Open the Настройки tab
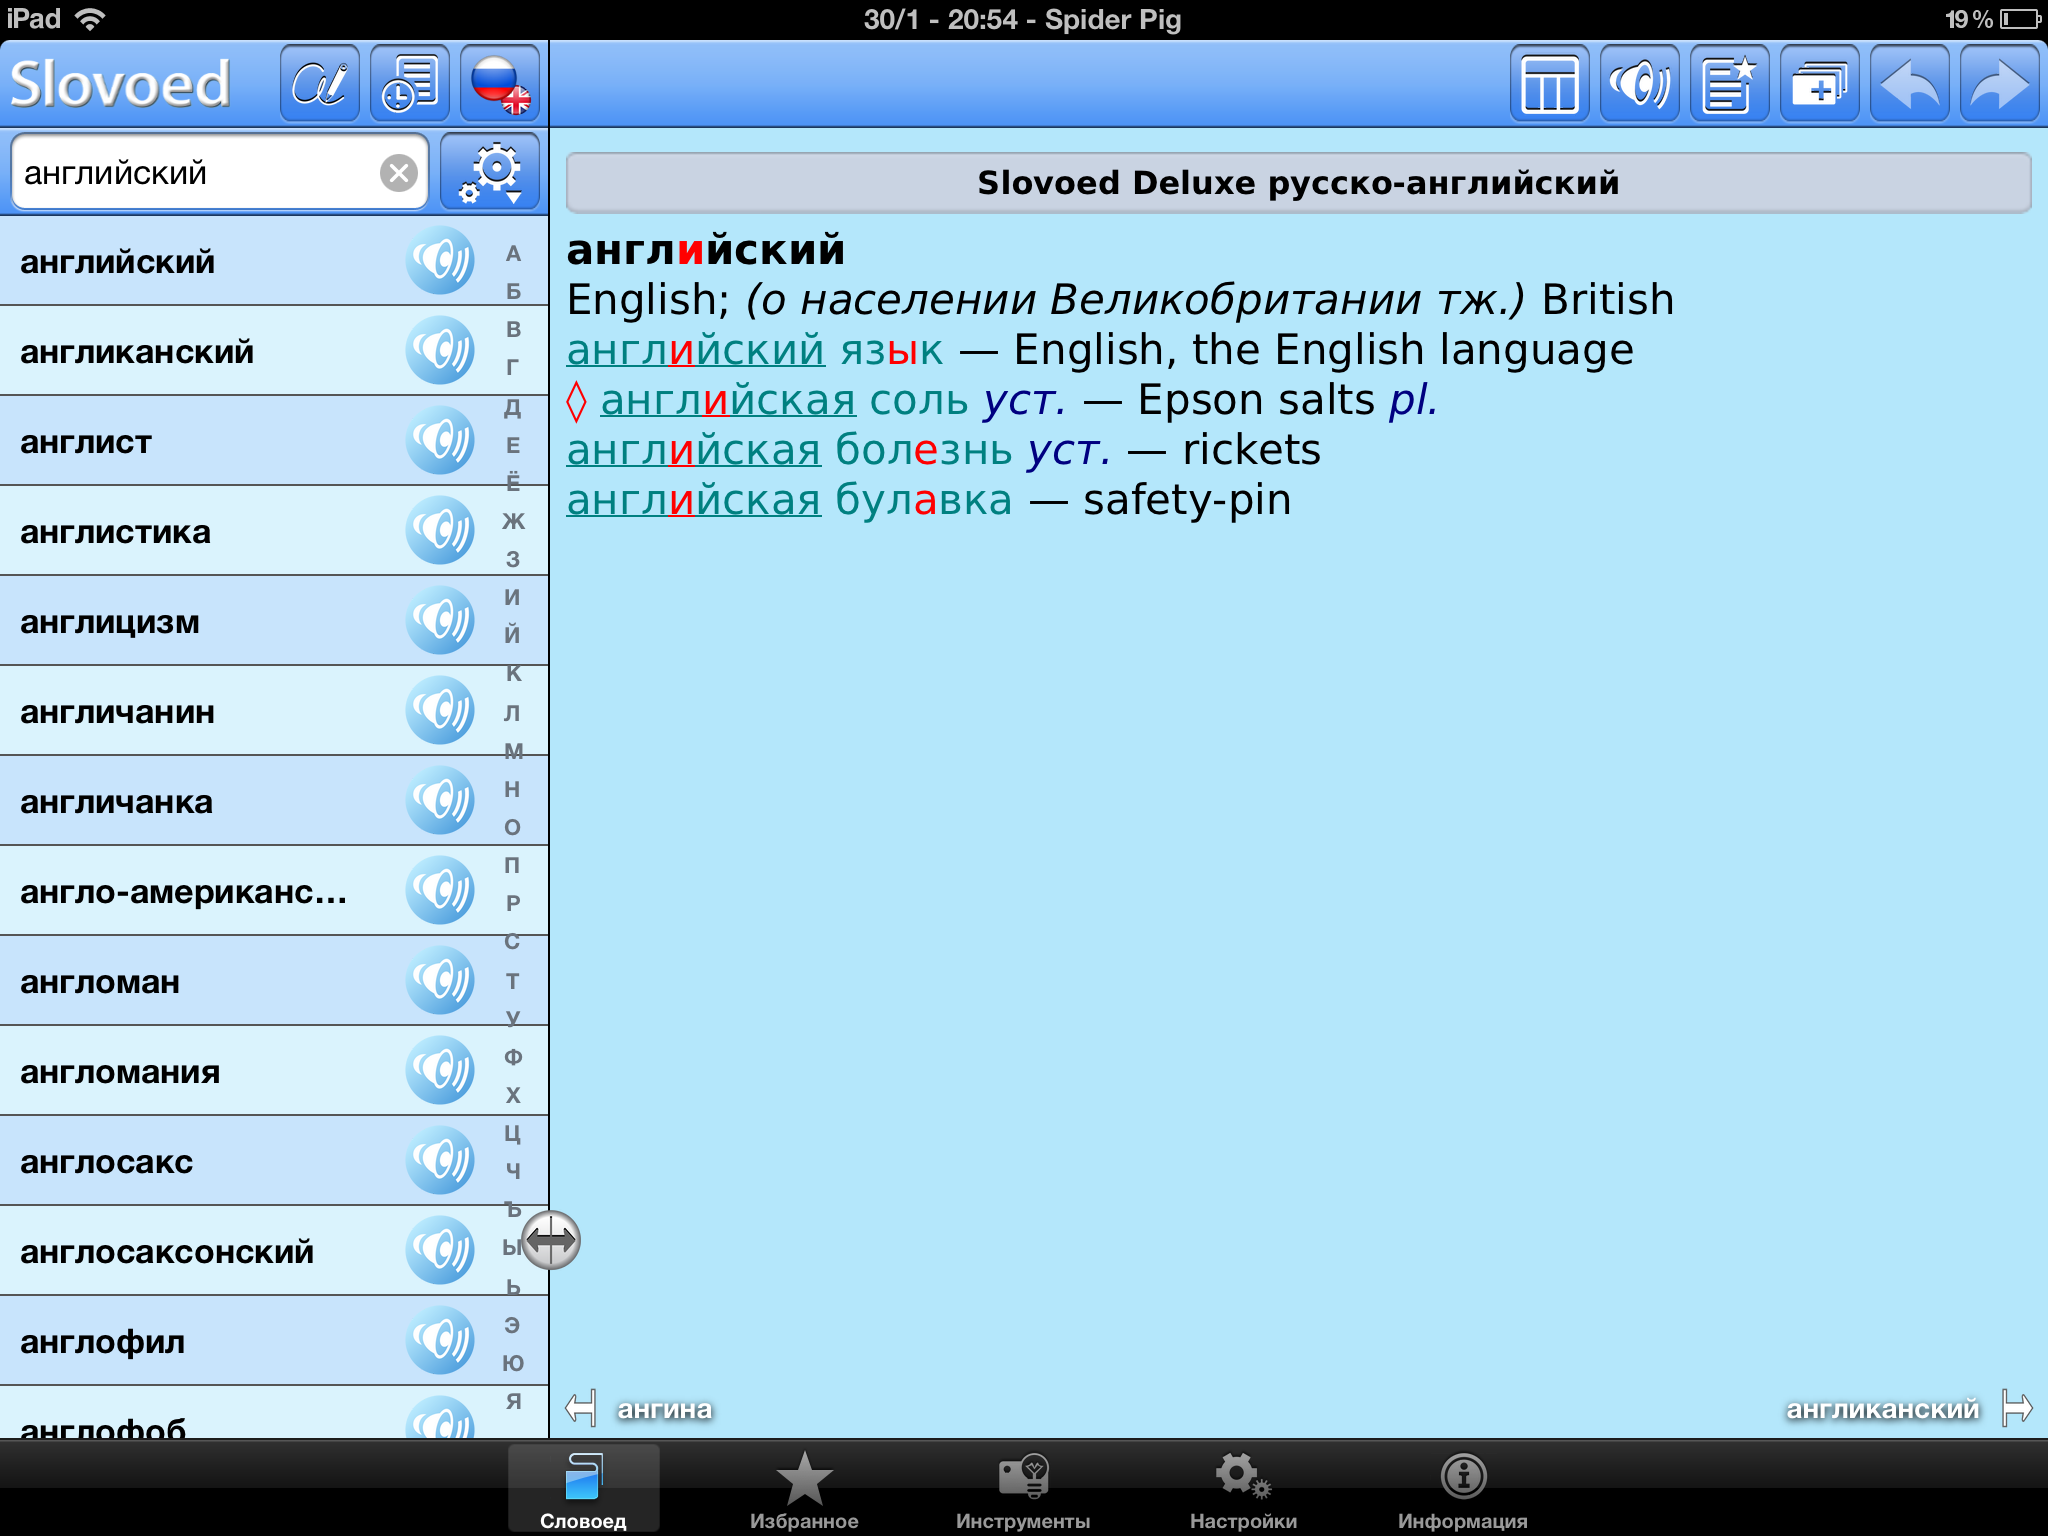2048x1536 pixels. [1243, 1490]
